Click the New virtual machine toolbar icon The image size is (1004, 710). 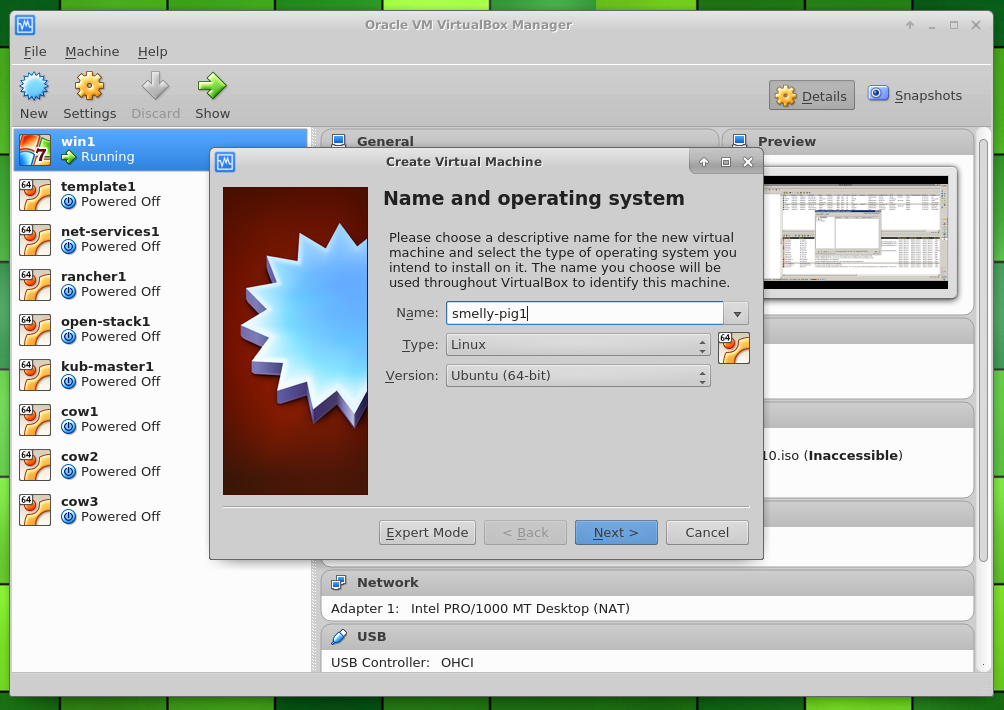(x=33, y=86)
